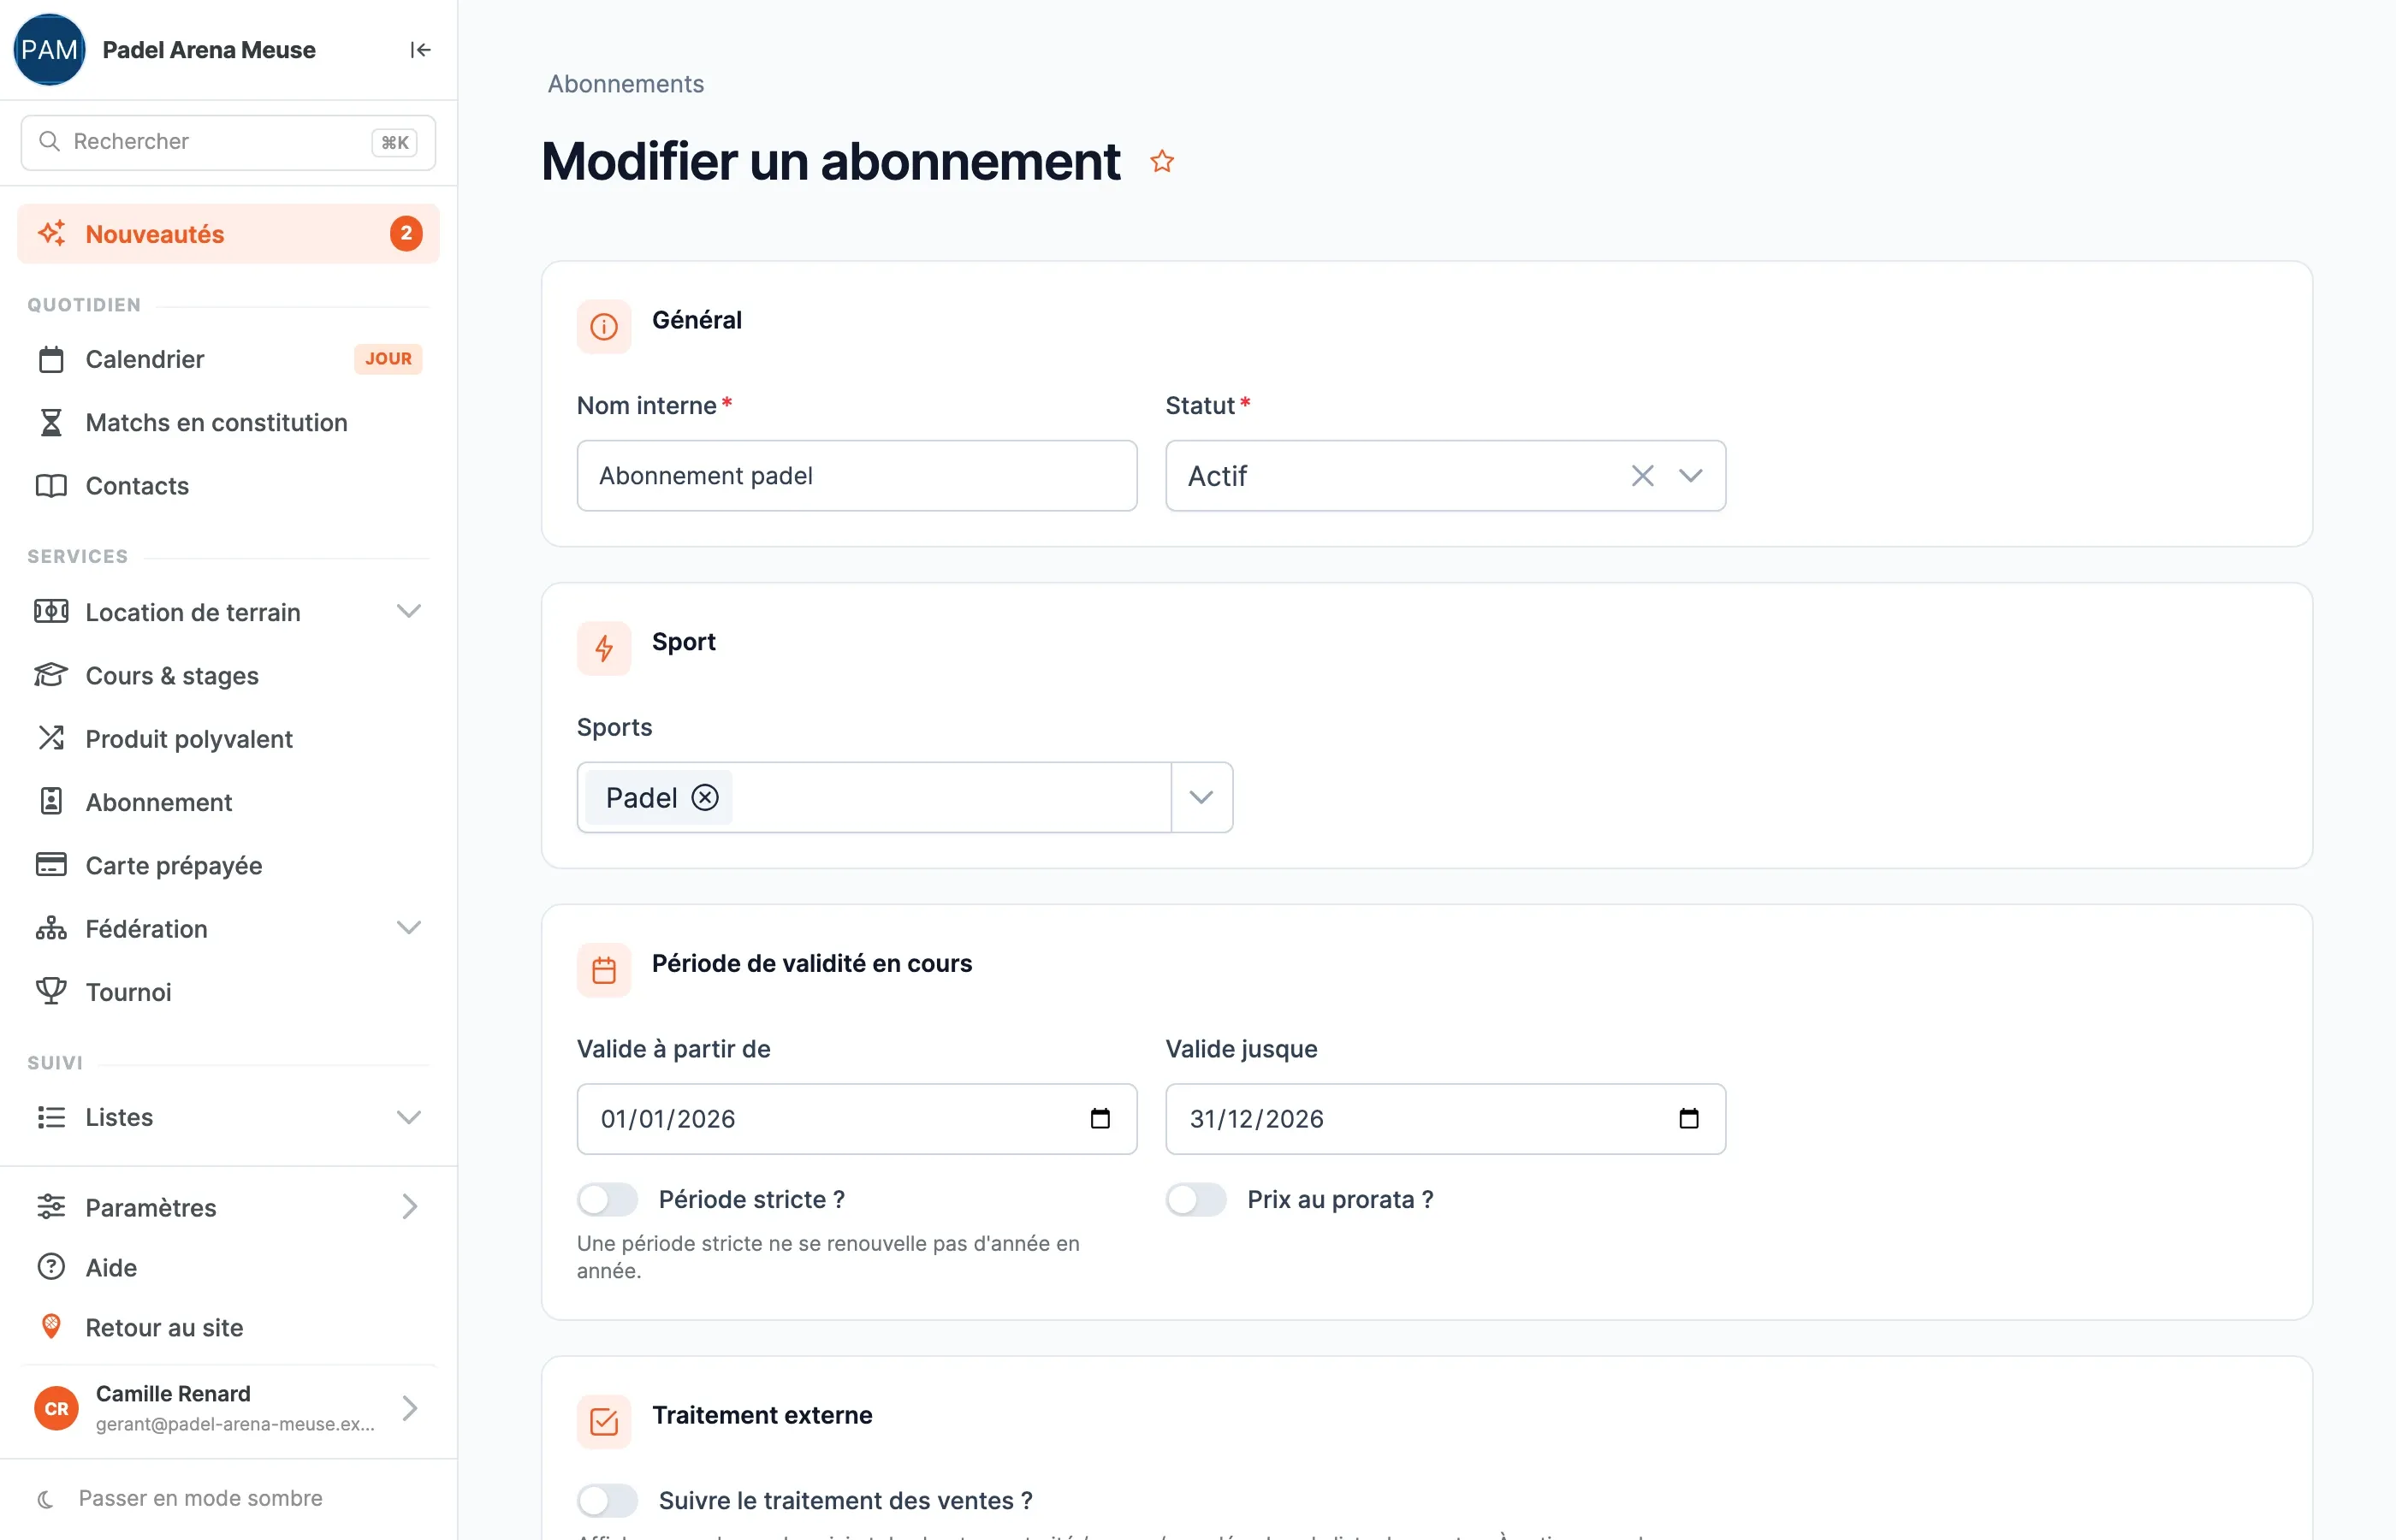Open Camille Renard account menu chevron
2396x1540 pixels.
409,1408
